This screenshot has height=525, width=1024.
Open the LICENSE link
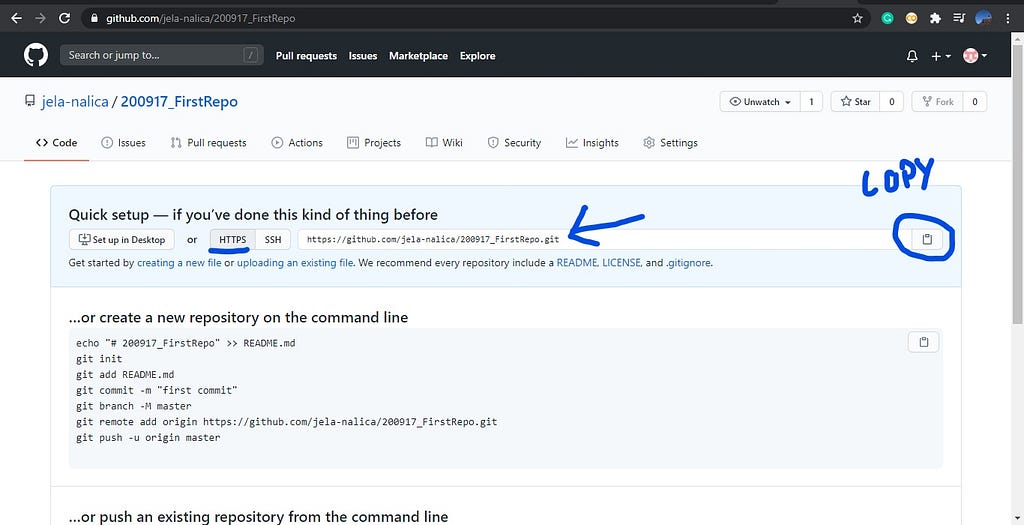pyautogui.click(x=622, y=263)
